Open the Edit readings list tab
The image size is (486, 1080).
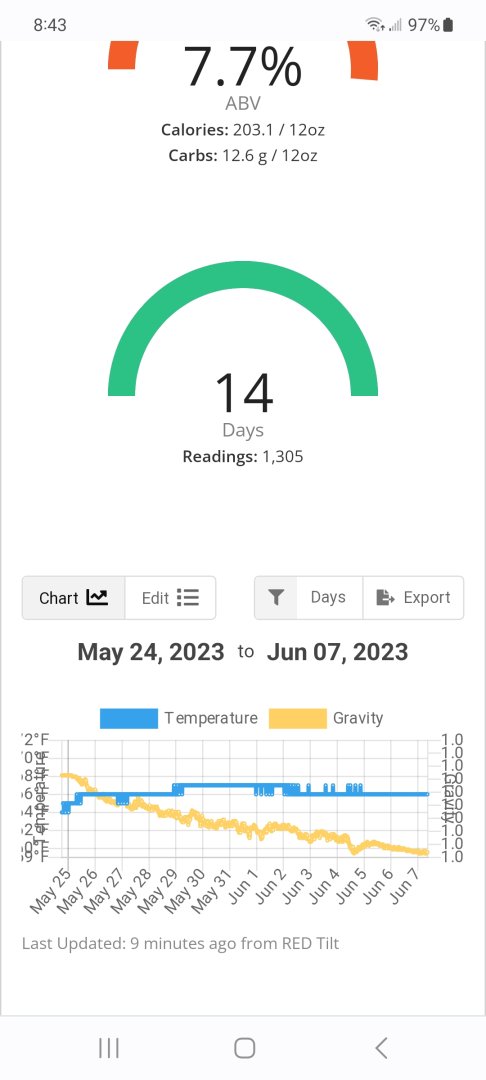tap(170, 598)
